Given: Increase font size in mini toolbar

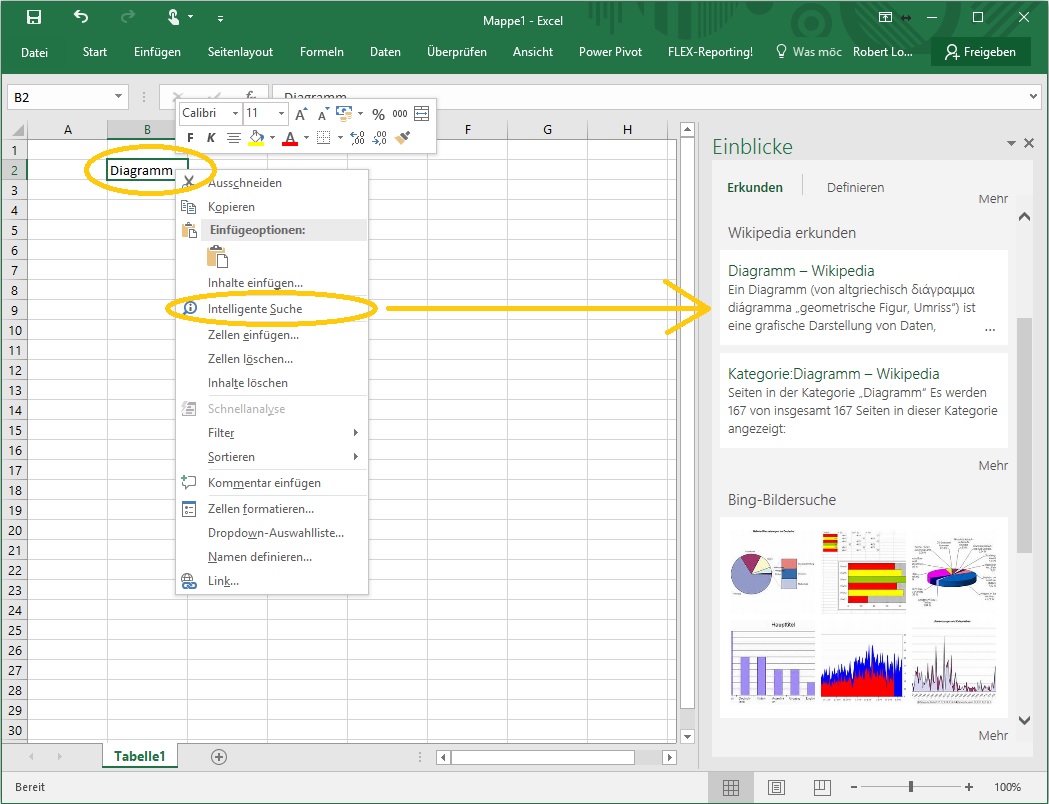Looking at the screenshot, I should (x=301, y=114).
